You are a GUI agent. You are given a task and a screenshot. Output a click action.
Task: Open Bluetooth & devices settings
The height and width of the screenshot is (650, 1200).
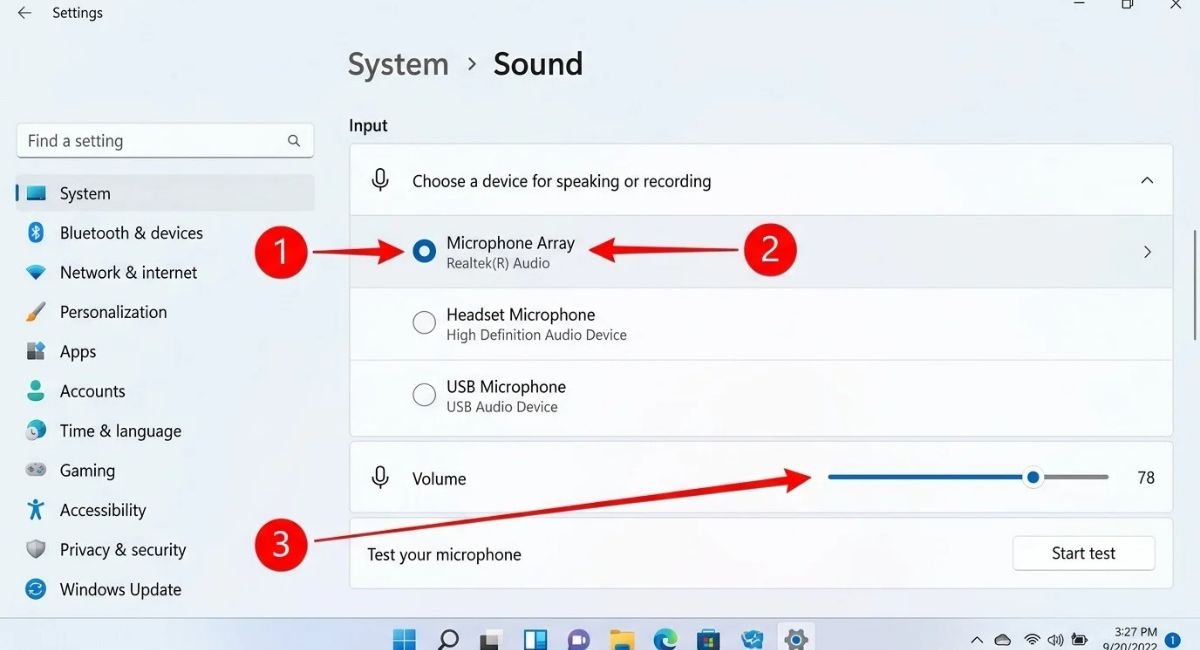165,233
